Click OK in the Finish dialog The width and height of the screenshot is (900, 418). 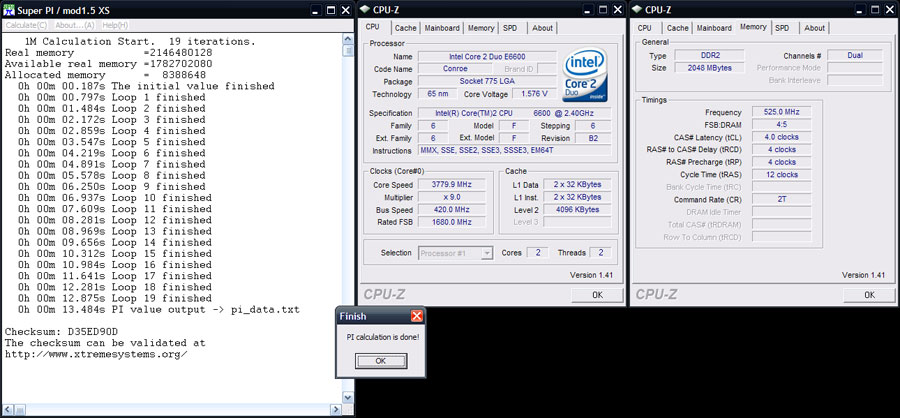coord(381,361)
